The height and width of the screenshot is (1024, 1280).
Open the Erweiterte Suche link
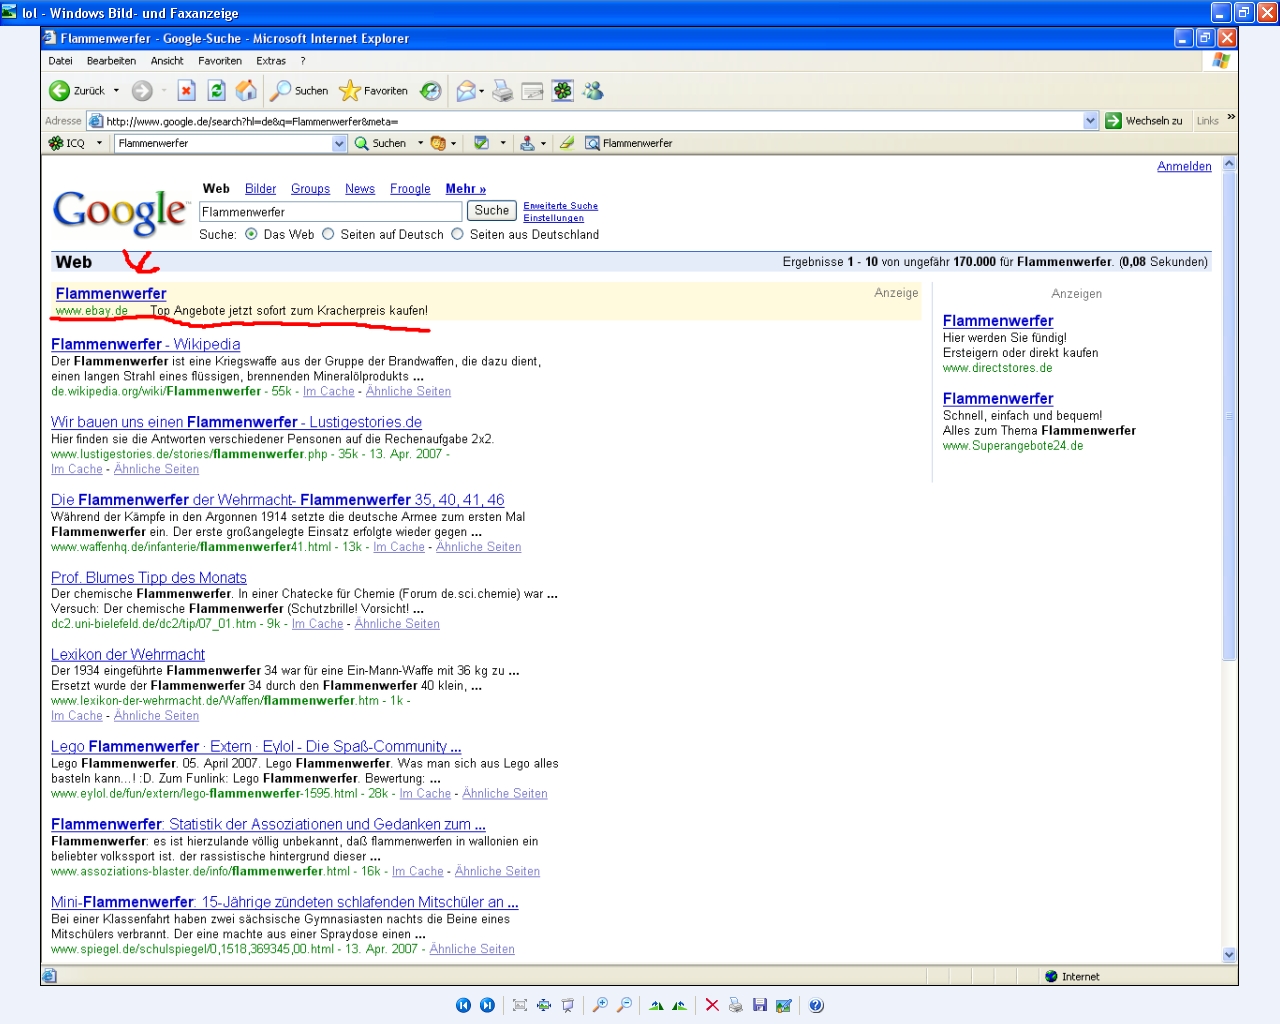pyautogui.click(x=560, y=206)
